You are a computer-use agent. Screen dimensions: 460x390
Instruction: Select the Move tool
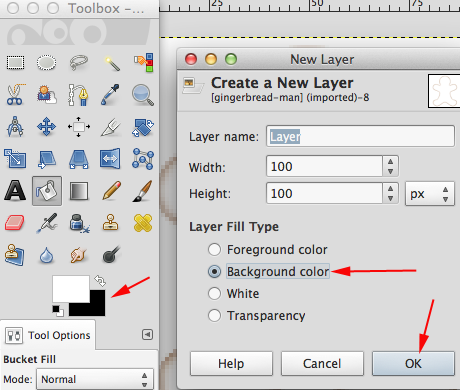point(46,127)
